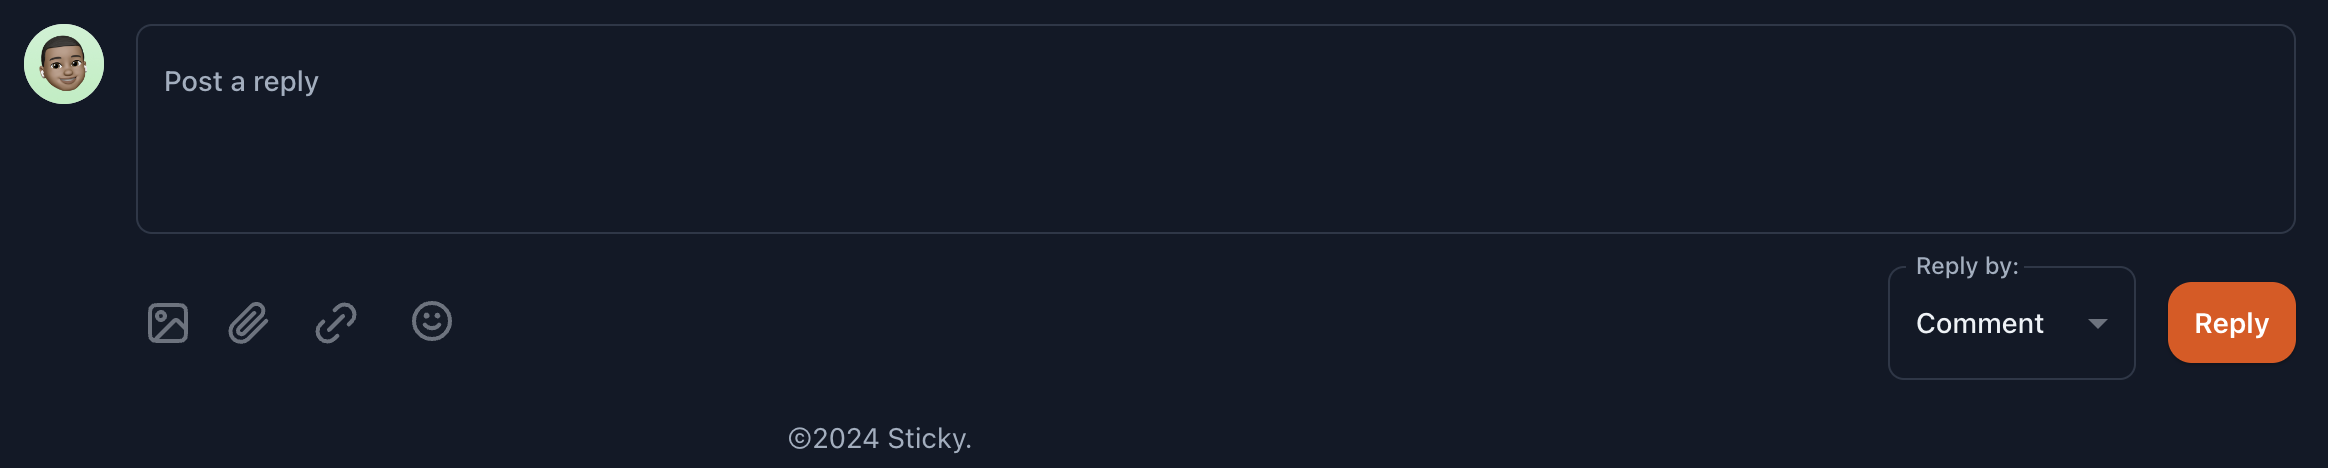Click the ©2024 Sticky footer text
Image resolution: width=2328 pixels, height=468 pixels.
pos(879,438)
